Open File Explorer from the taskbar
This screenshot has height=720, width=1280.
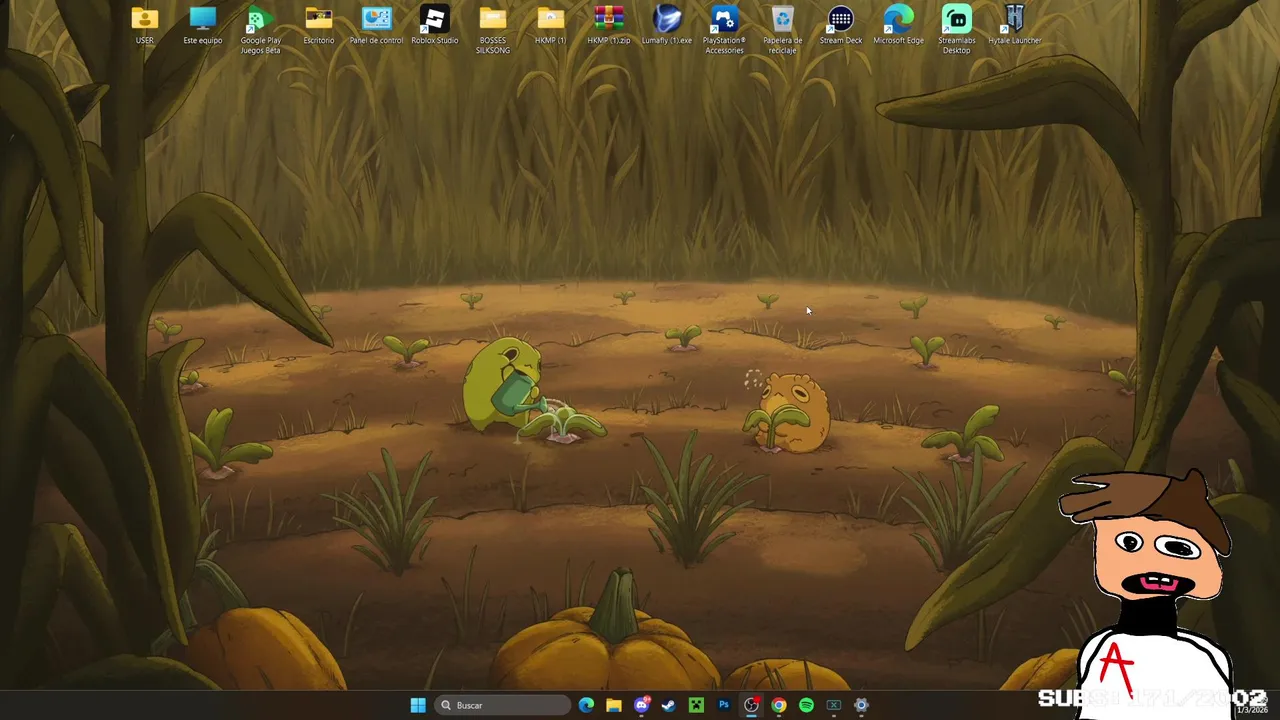pyautogui.click(x=613, y=705)
